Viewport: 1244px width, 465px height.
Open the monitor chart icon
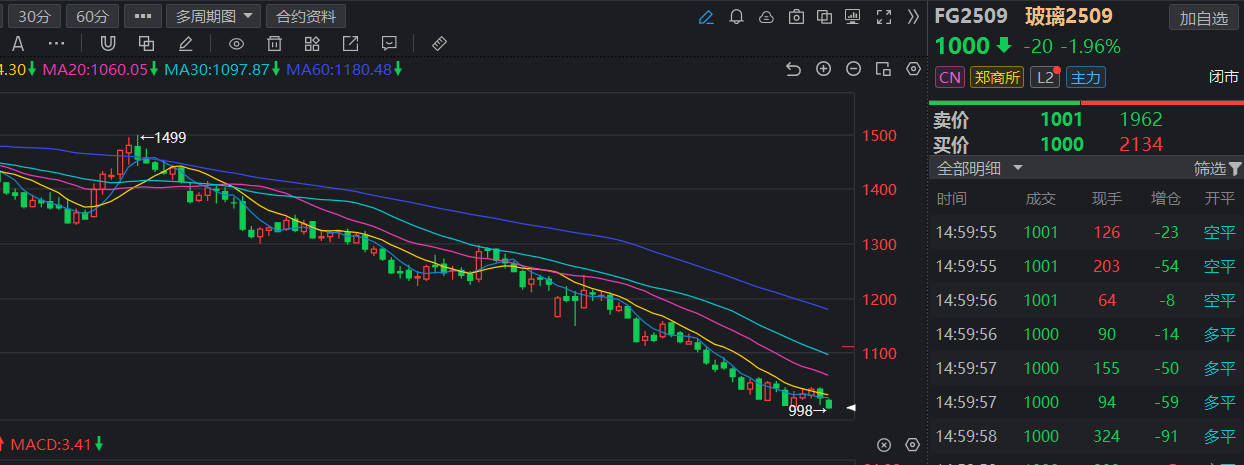(x=853, y=17)
